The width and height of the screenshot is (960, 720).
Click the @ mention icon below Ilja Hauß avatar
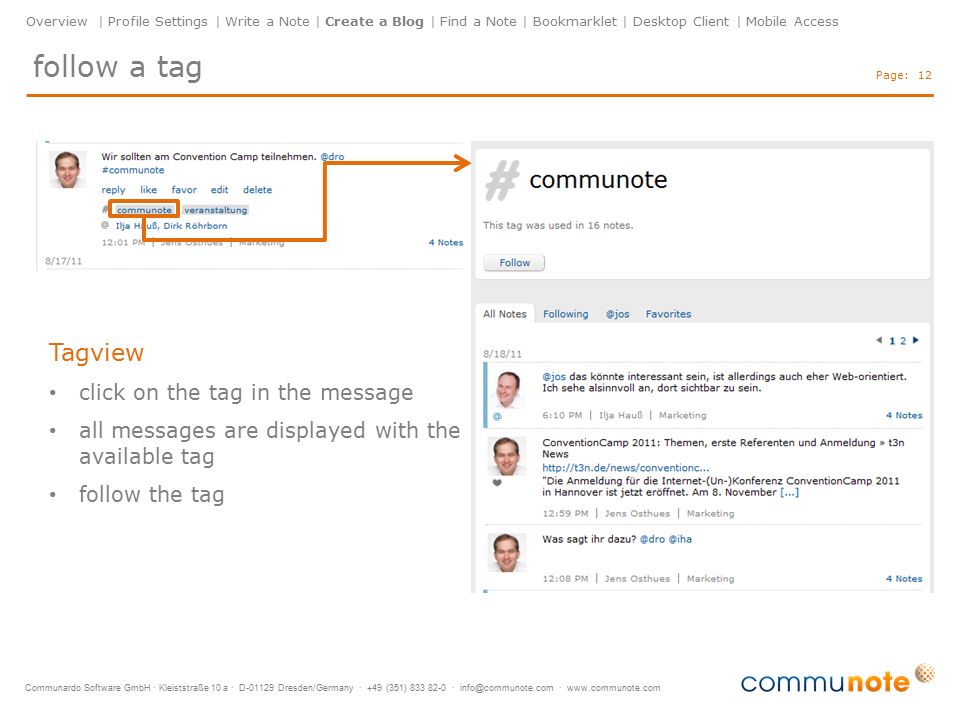pyautogui.click(x=497, y=416)
